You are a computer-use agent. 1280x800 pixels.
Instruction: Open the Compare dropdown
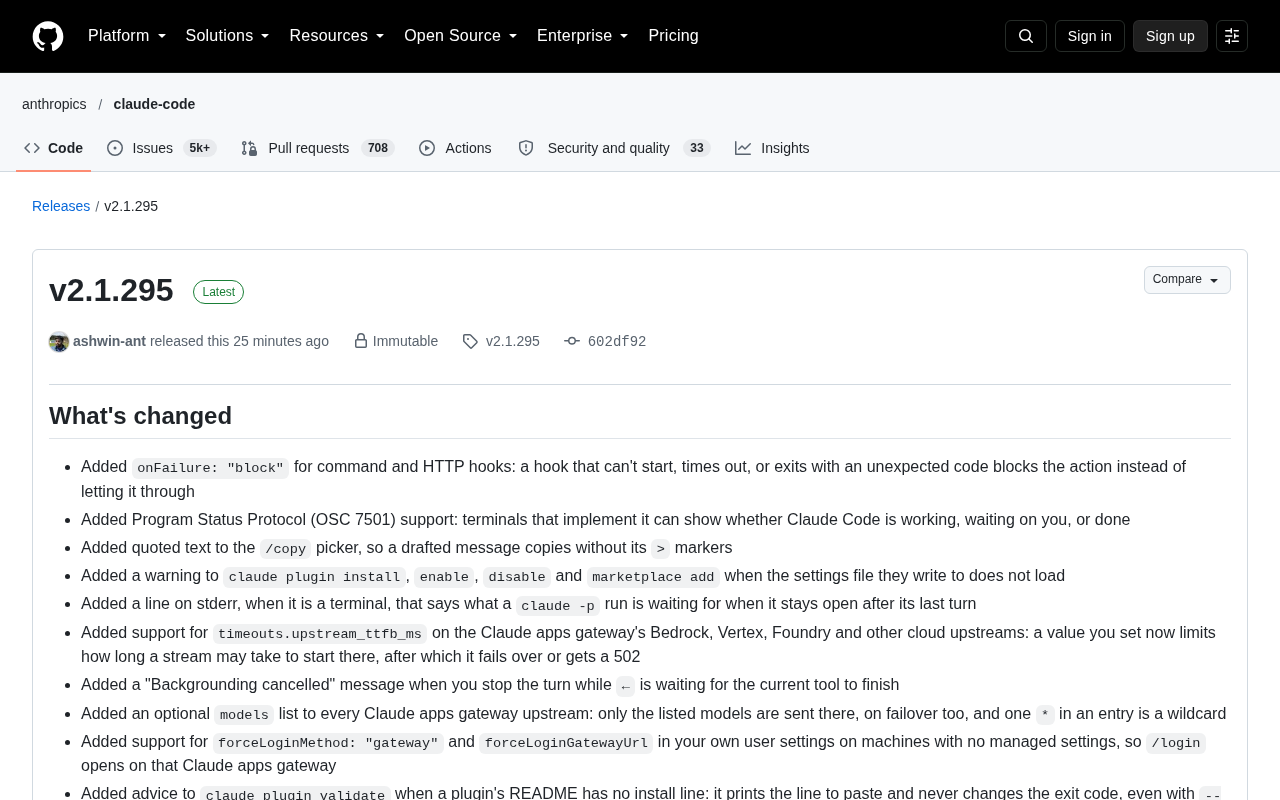coord(1187,280)
